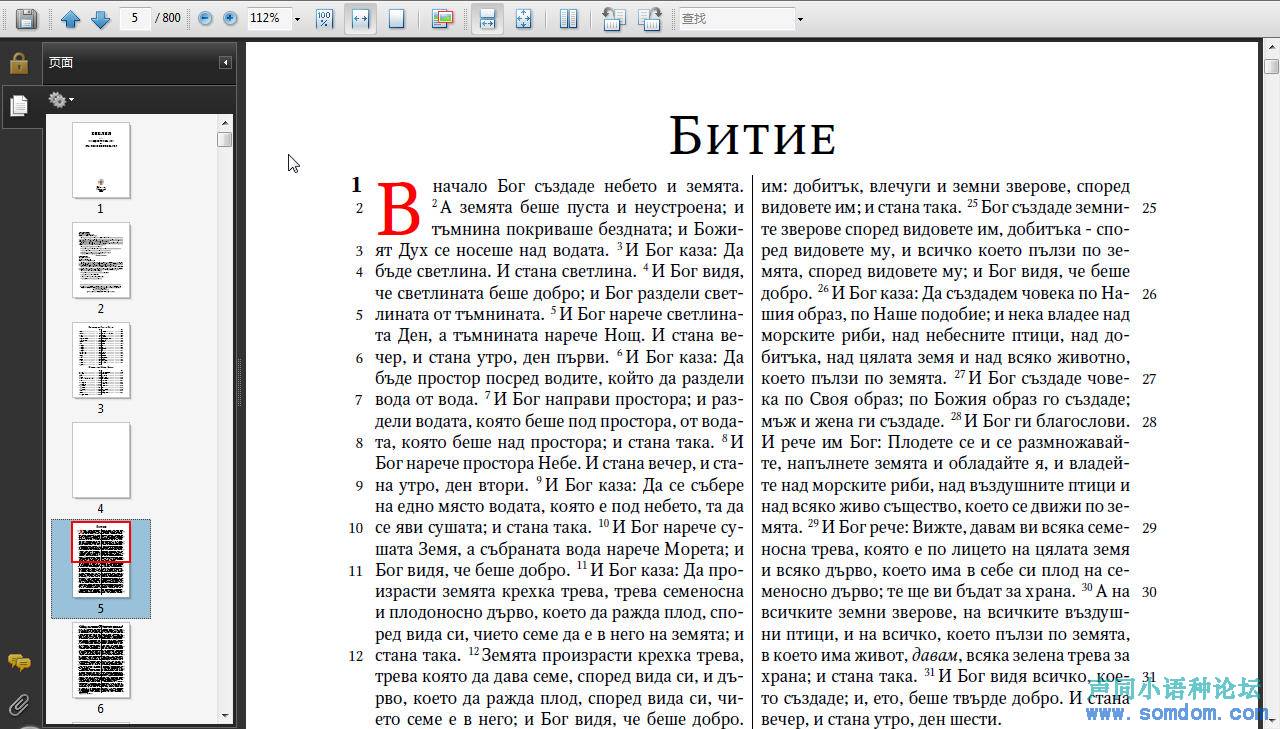Select page 2 thumbnail
Viewport: 1280px width, 729px height.
101,260
